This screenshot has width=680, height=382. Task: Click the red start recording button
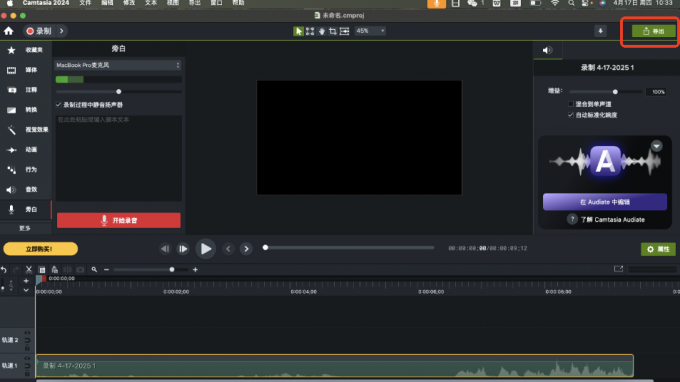pos(118,220)
